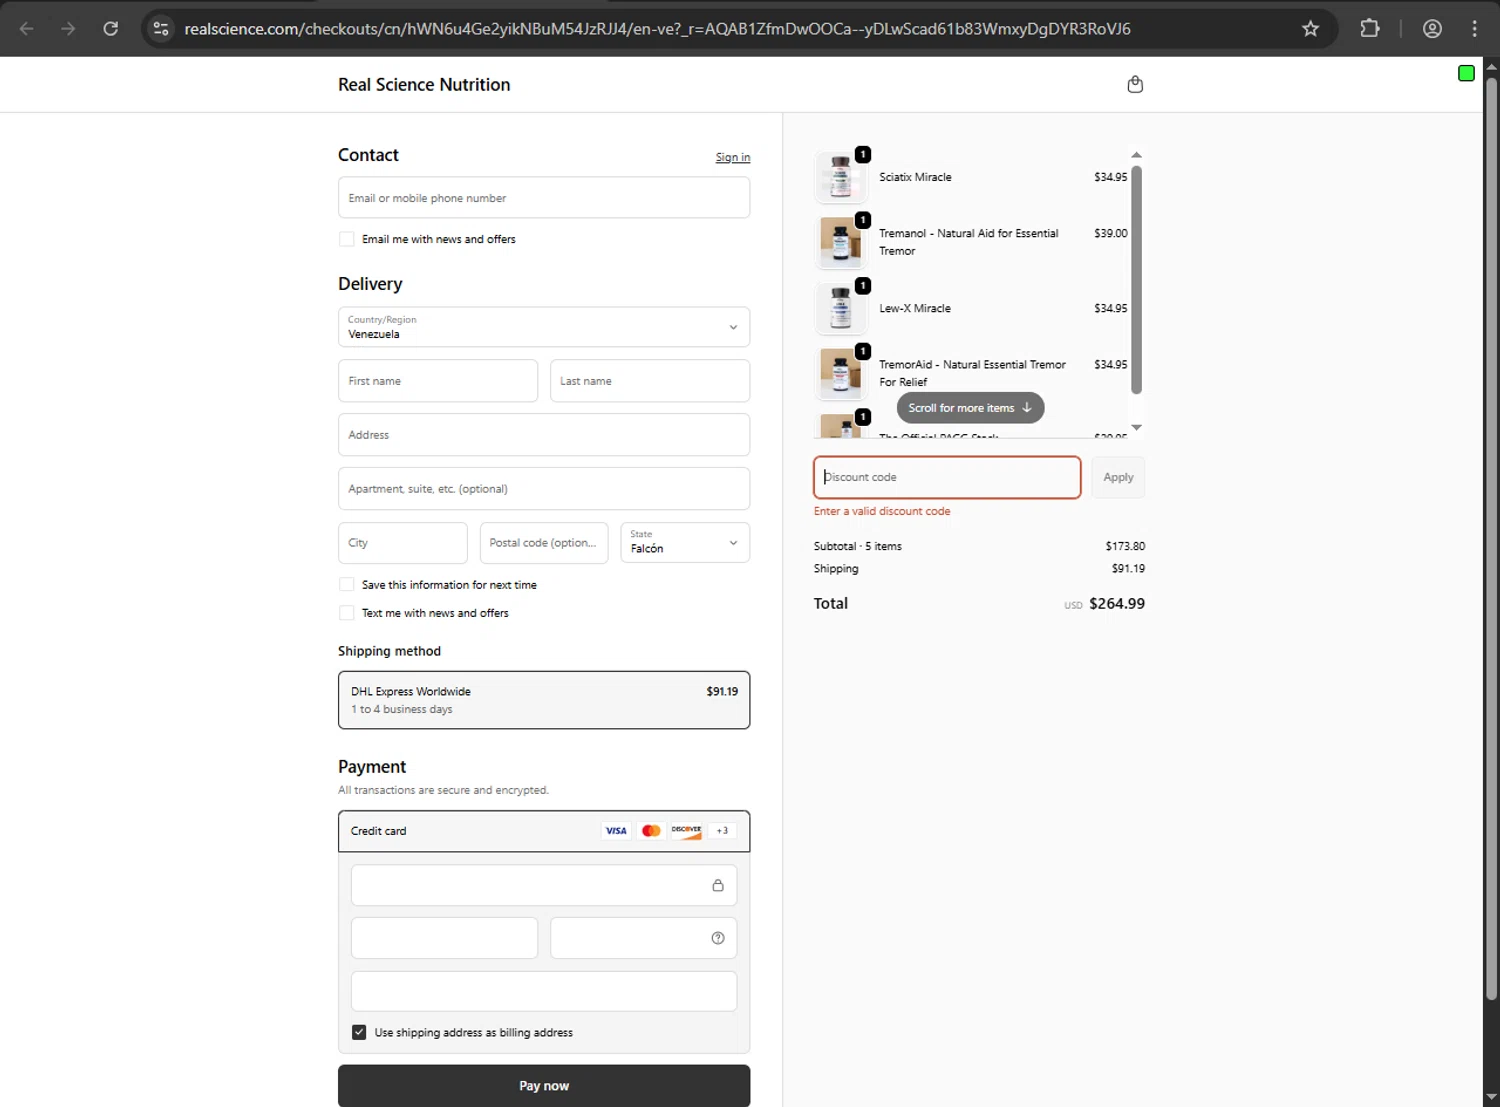Check Email me with news and offers

pos(347,239)
